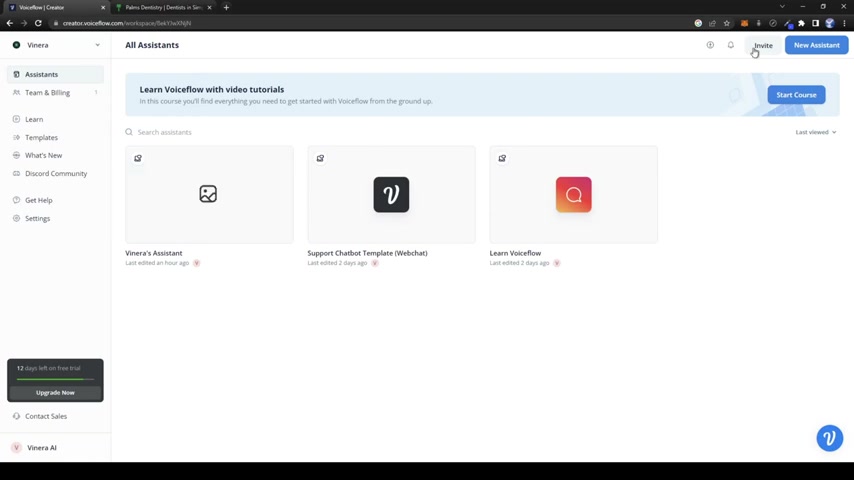Click the Learn Voiceflow title text
Screen dimensions: 854x480
[x=515, y=253]
